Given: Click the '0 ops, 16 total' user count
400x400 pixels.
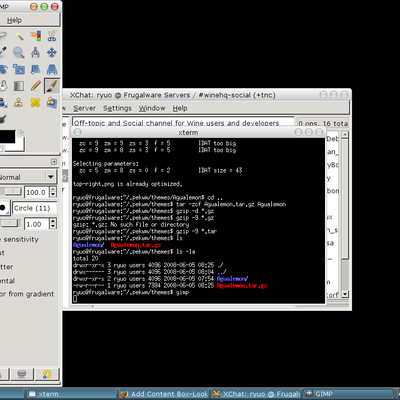Looking at the screenshot, I should pos(323,123).
